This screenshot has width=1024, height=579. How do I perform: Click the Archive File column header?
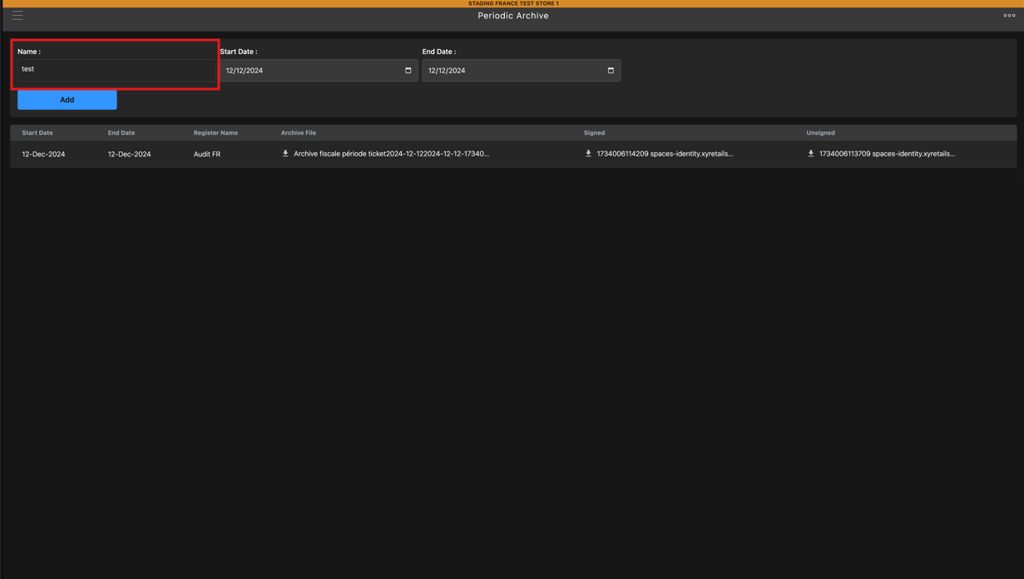[x=298, y=133]
